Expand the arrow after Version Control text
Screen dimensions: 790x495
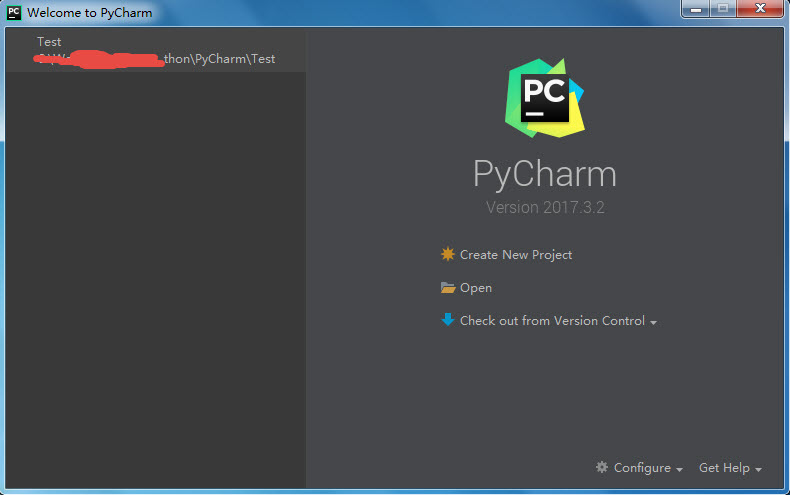654,323
